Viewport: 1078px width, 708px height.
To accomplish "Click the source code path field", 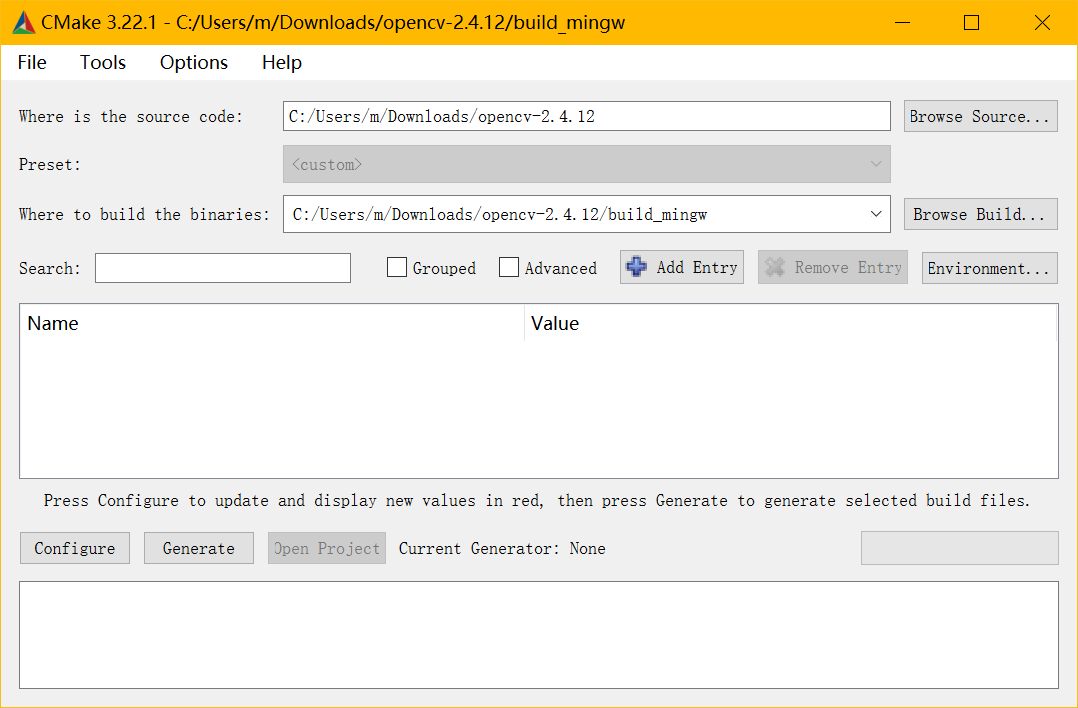I will (586, 116).
